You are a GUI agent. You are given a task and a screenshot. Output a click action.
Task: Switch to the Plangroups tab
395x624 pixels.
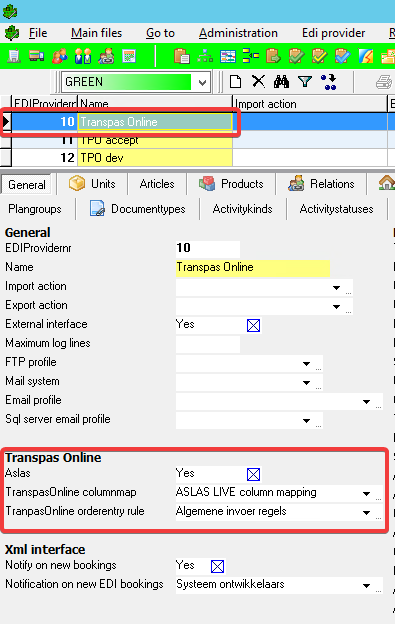point(35,209)
